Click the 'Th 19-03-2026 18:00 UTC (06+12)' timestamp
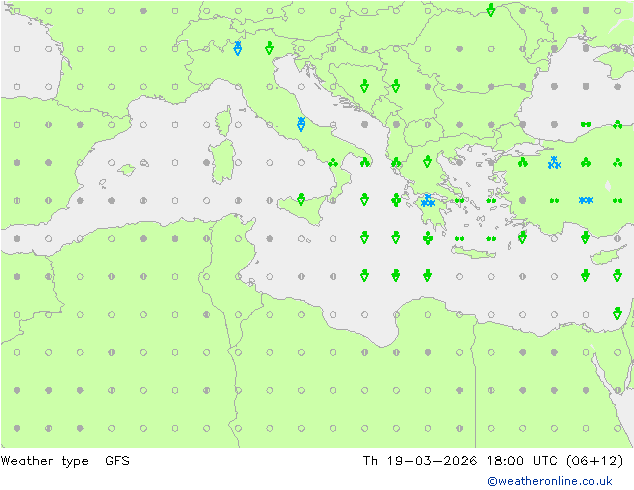The width and height of the screenshot is (634, 490). tap(492, 461)
